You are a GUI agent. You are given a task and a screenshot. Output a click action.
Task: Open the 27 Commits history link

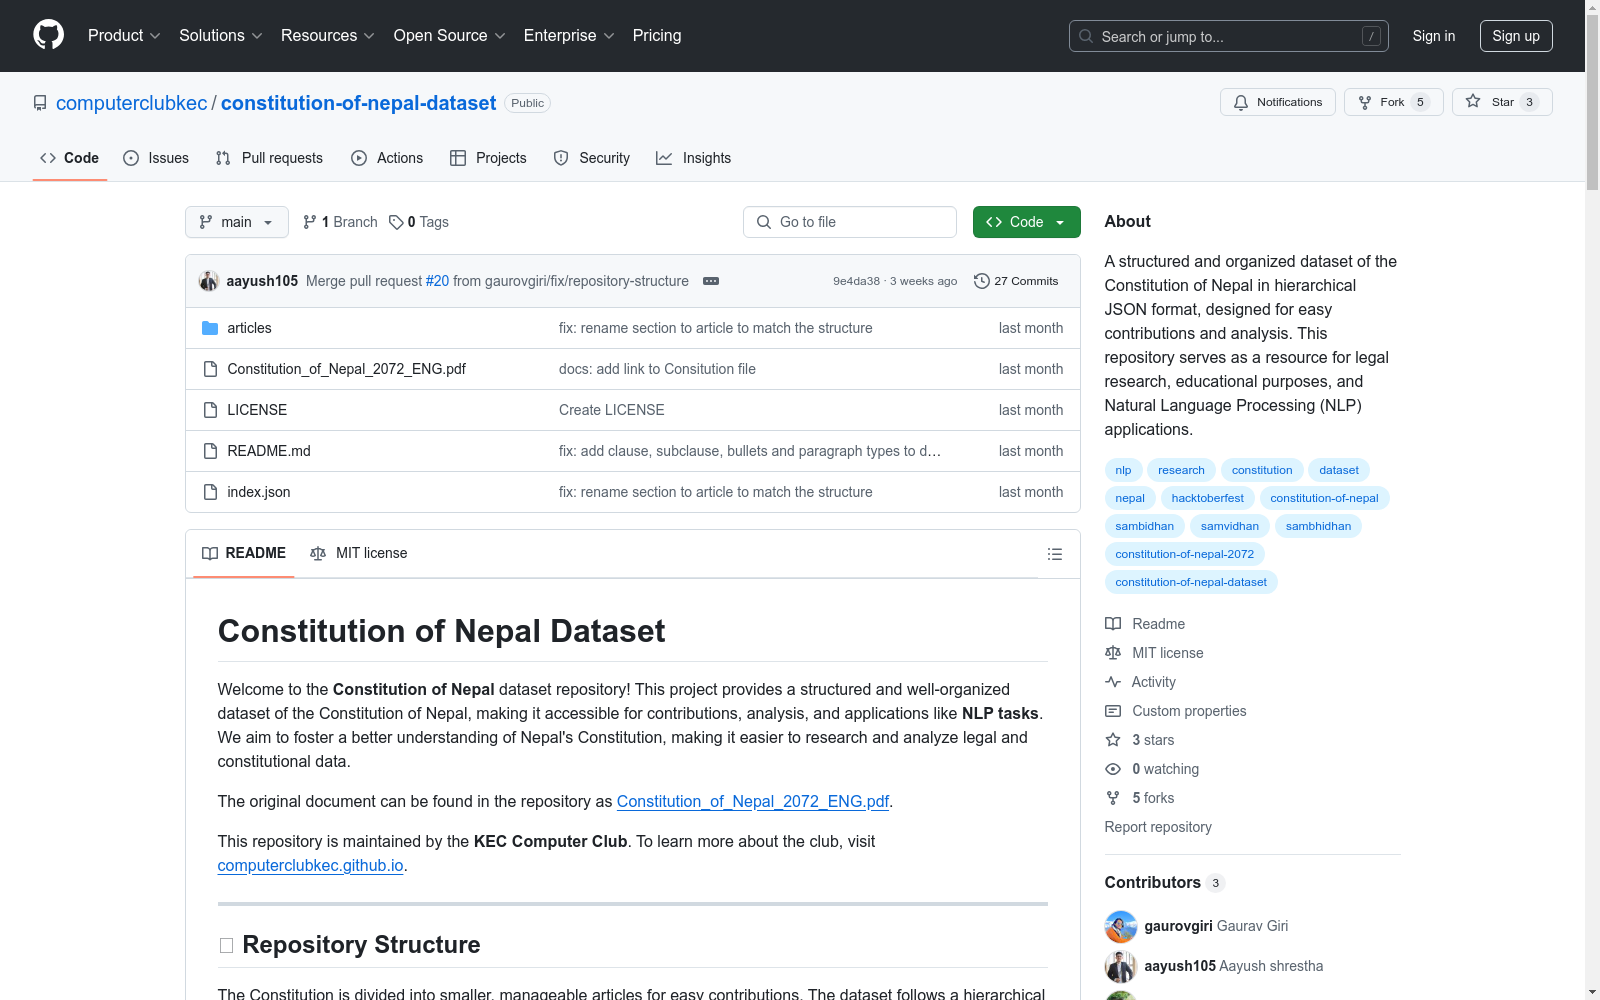[1016, 281]
